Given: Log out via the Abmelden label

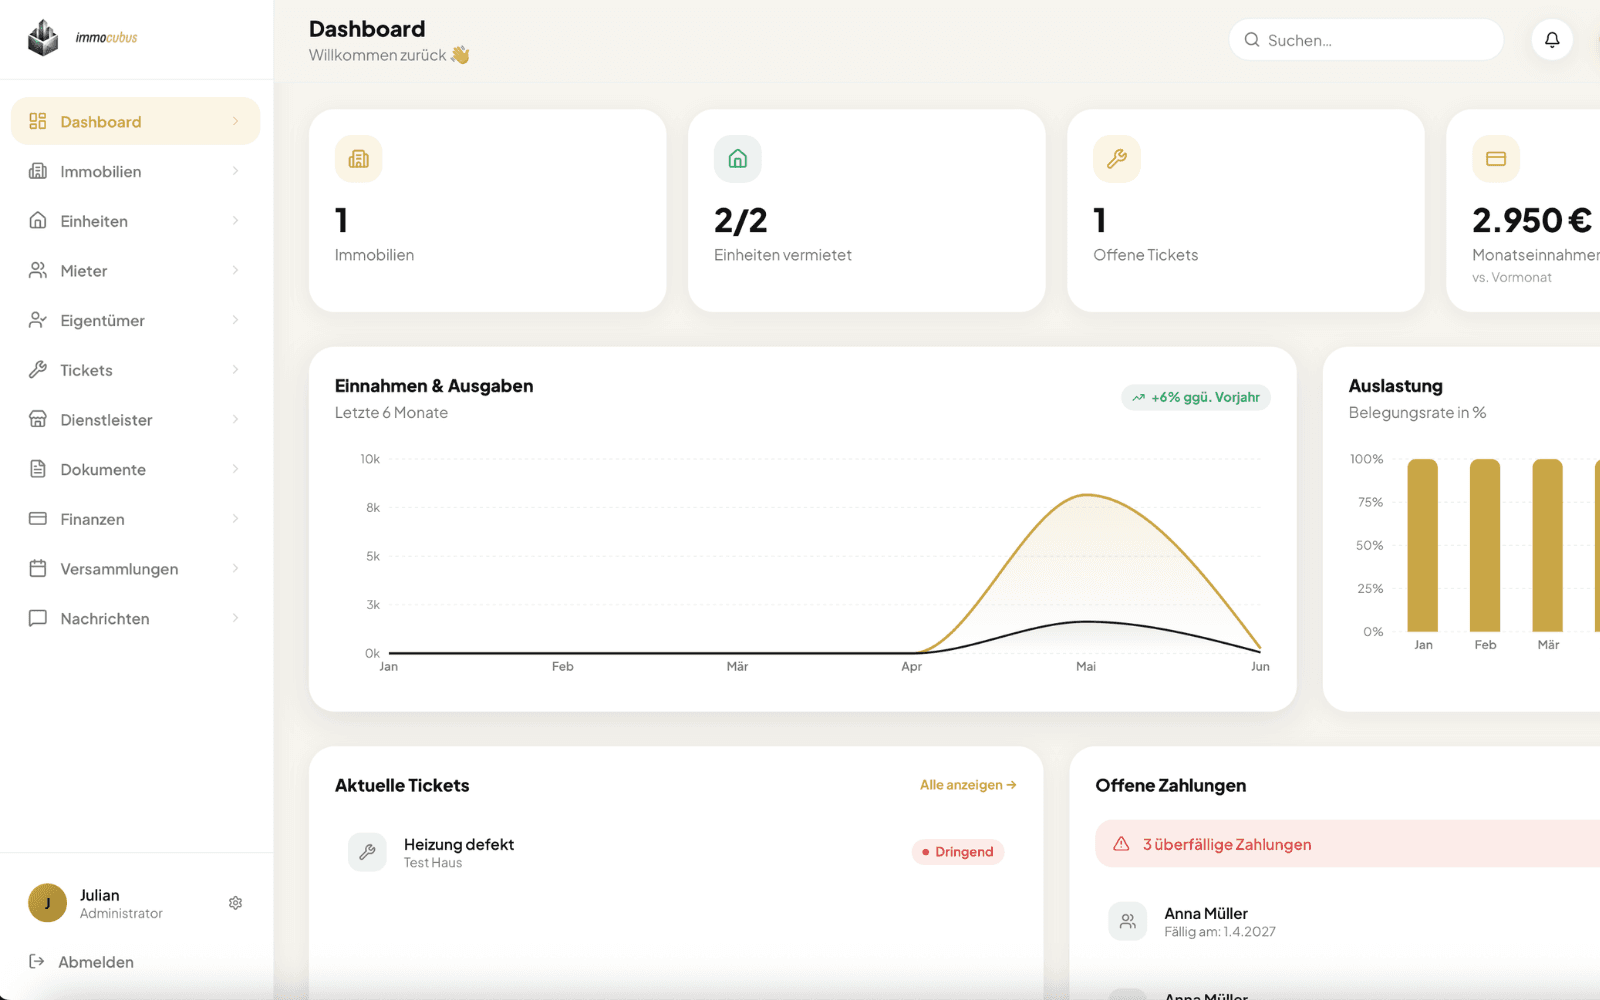Looking at the screenshot, I should 96,962.
